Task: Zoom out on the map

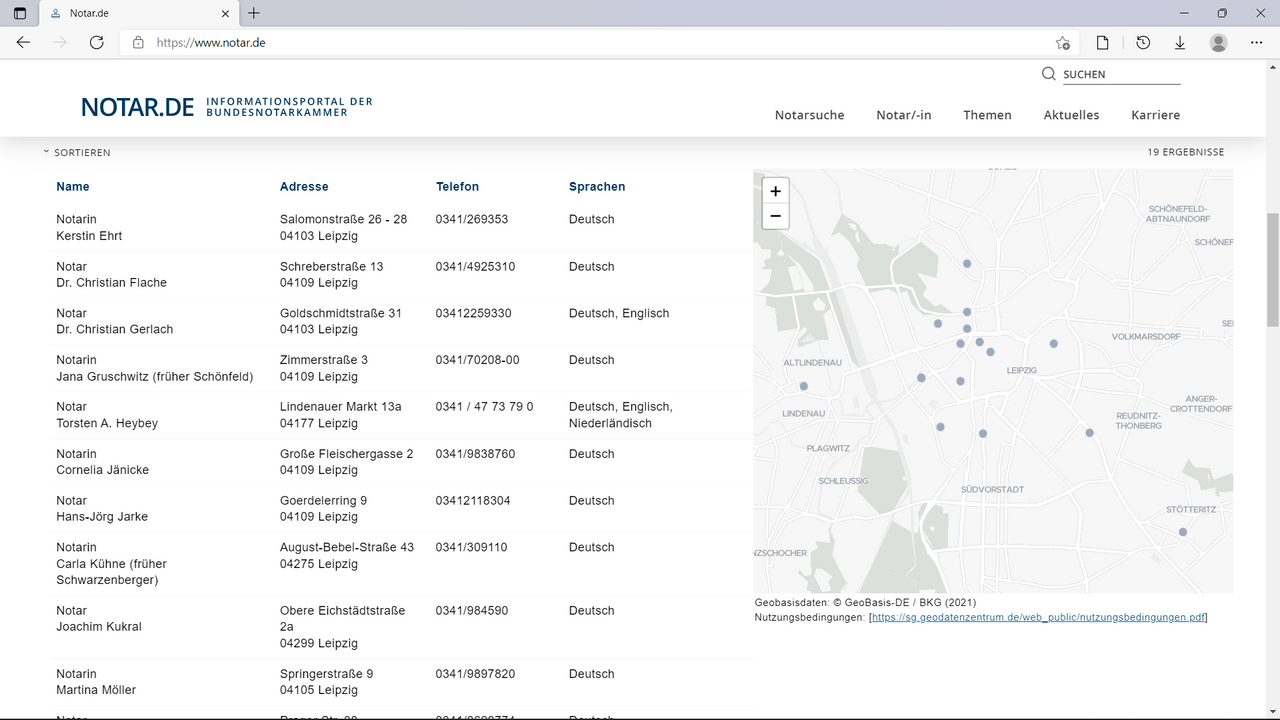Action: [775, 216]
